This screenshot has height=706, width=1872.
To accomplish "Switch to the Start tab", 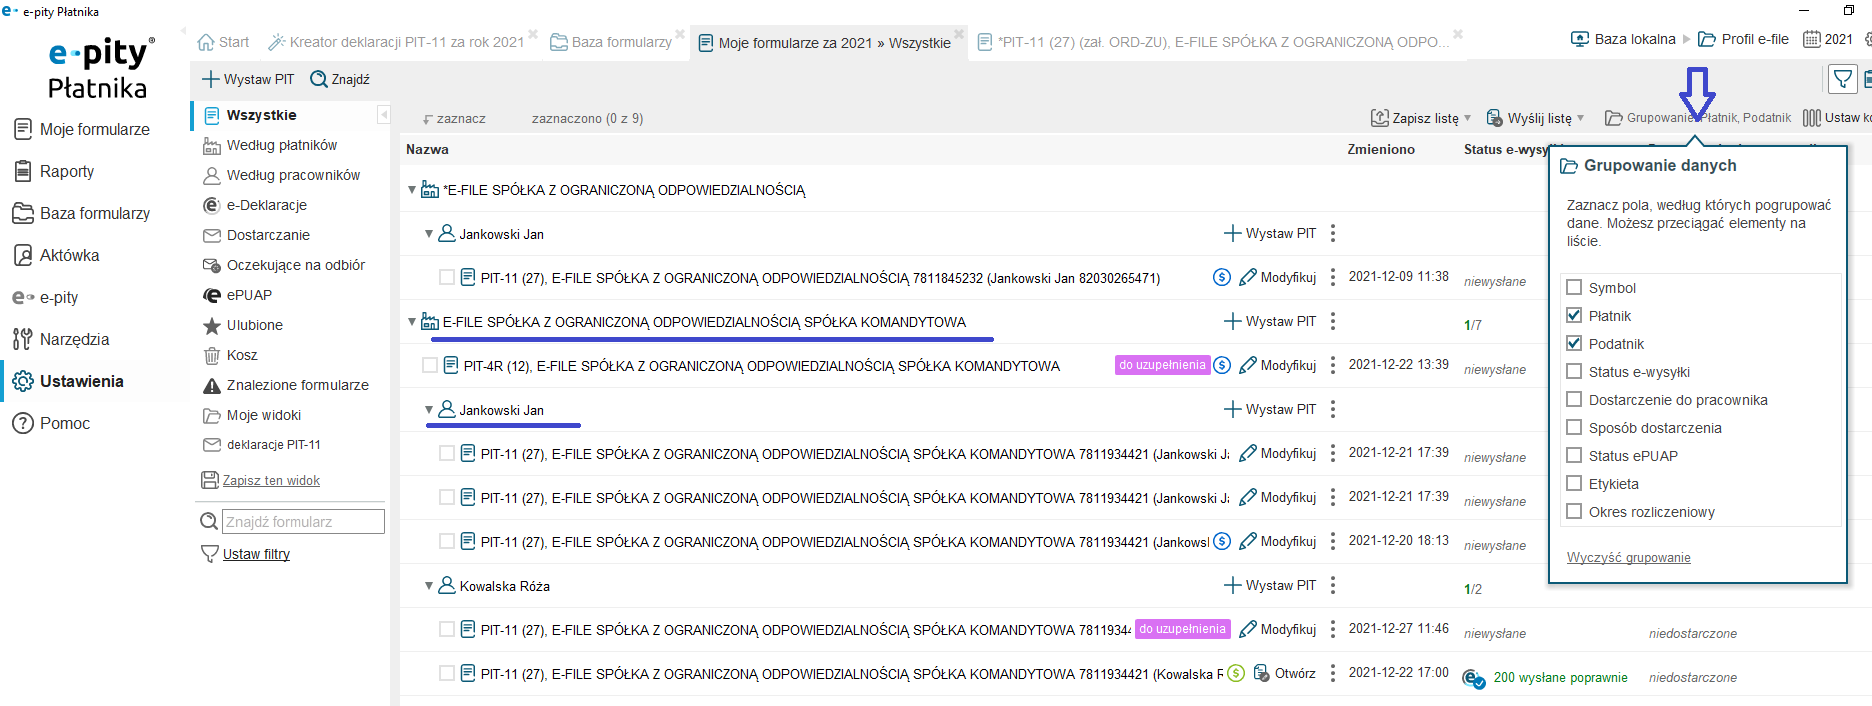I will tap(223, 42).
